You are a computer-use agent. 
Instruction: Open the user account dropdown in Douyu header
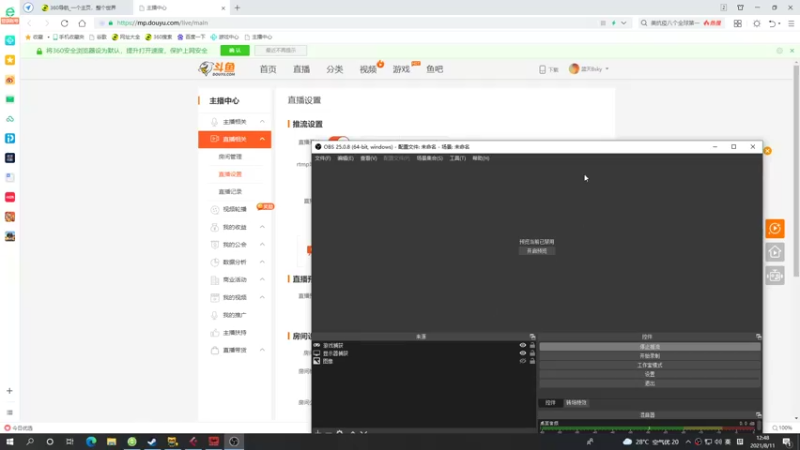[589, 69]
